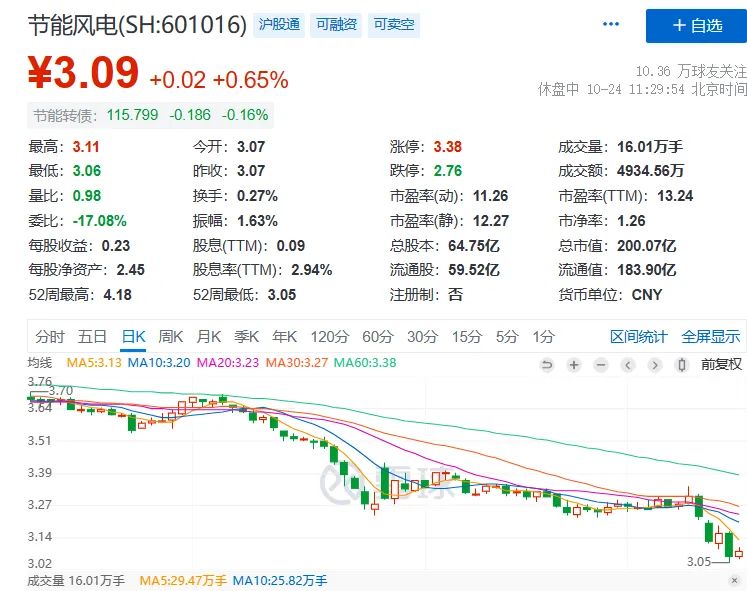Switch to the 分时 chart tab
747x591 pixels.
49,337
